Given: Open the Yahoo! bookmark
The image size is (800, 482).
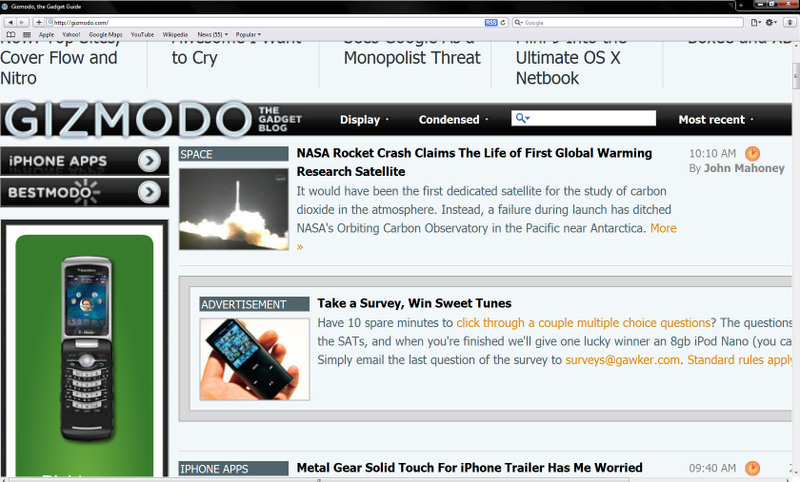Looking at the screenshot, I should (x=71, y=35).
